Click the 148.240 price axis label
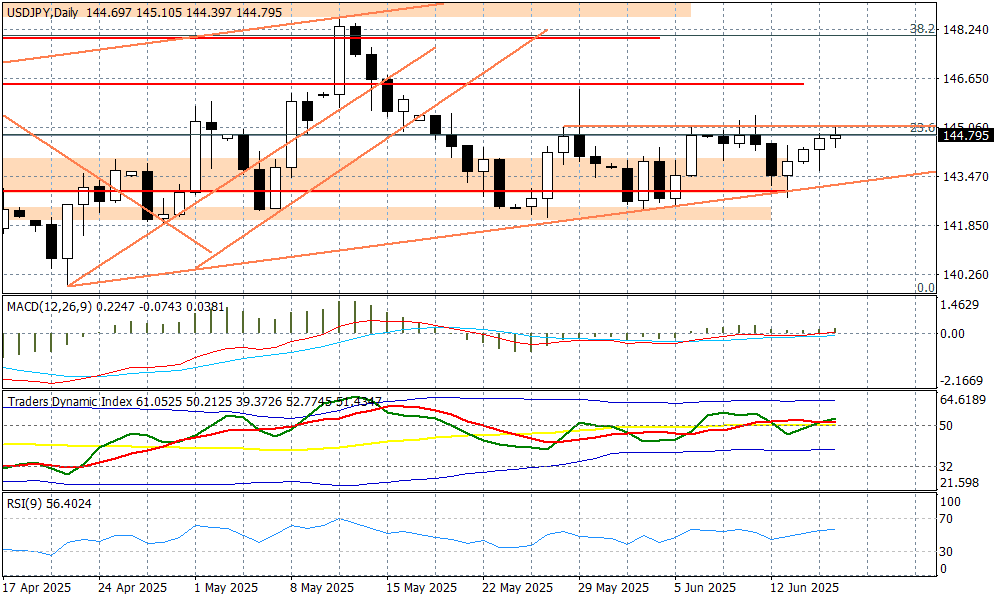Image resolution: width=1000 pixels, height=600 pixels. click(x=966, y=30)
